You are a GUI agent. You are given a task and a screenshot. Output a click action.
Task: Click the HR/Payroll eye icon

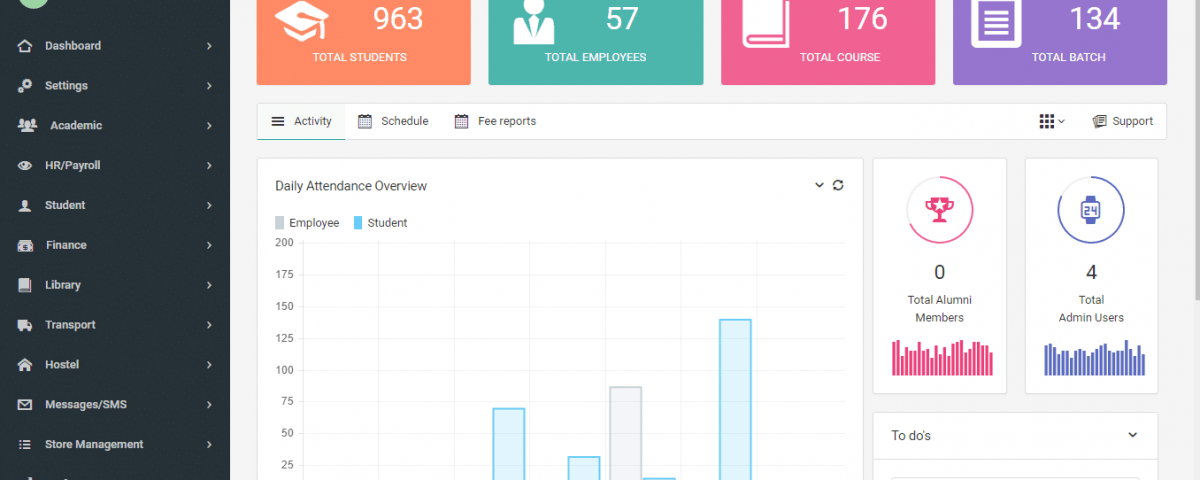point(25,166)
